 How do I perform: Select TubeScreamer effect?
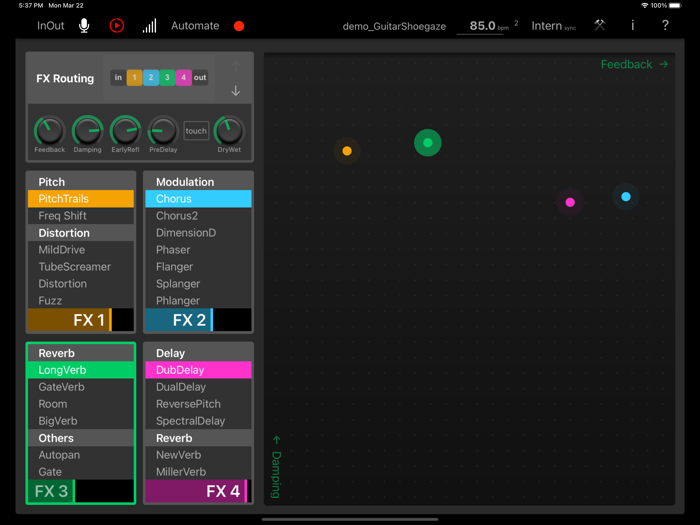[81, 267]
